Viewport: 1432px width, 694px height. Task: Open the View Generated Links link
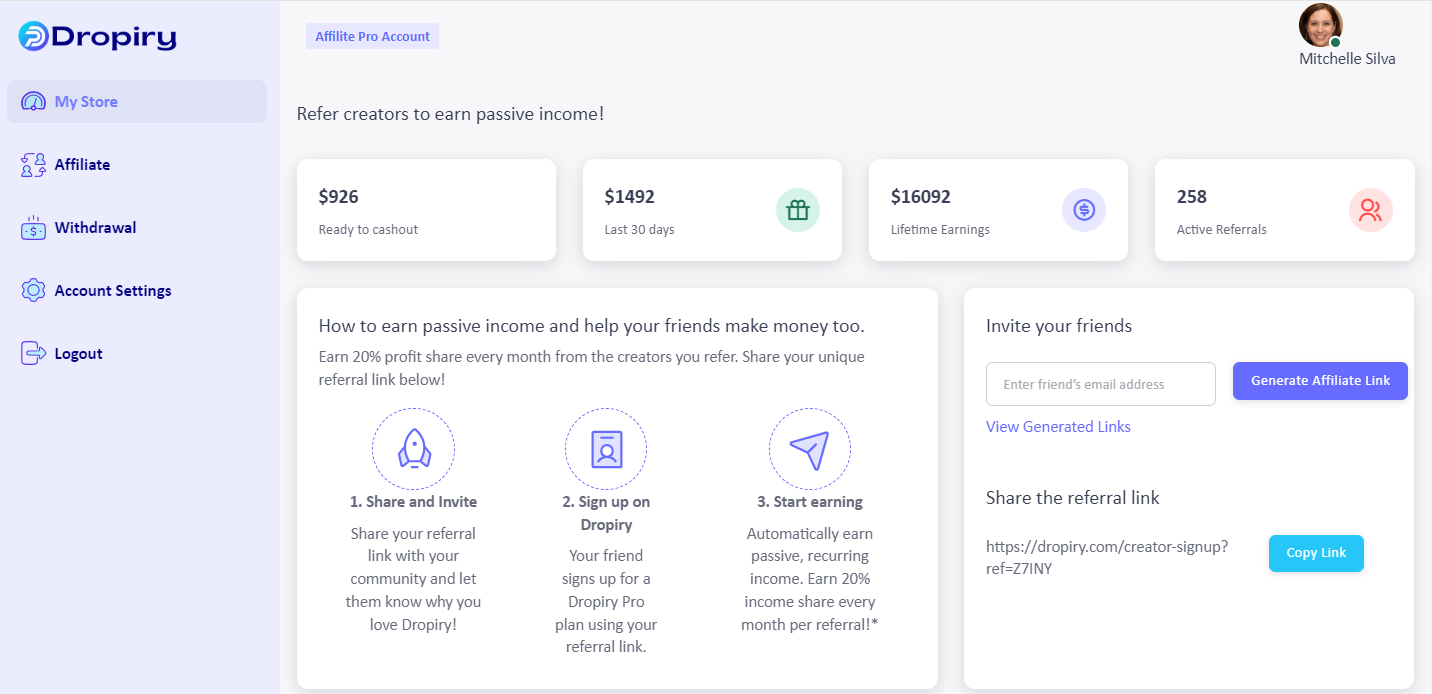tap(1058, 427)
